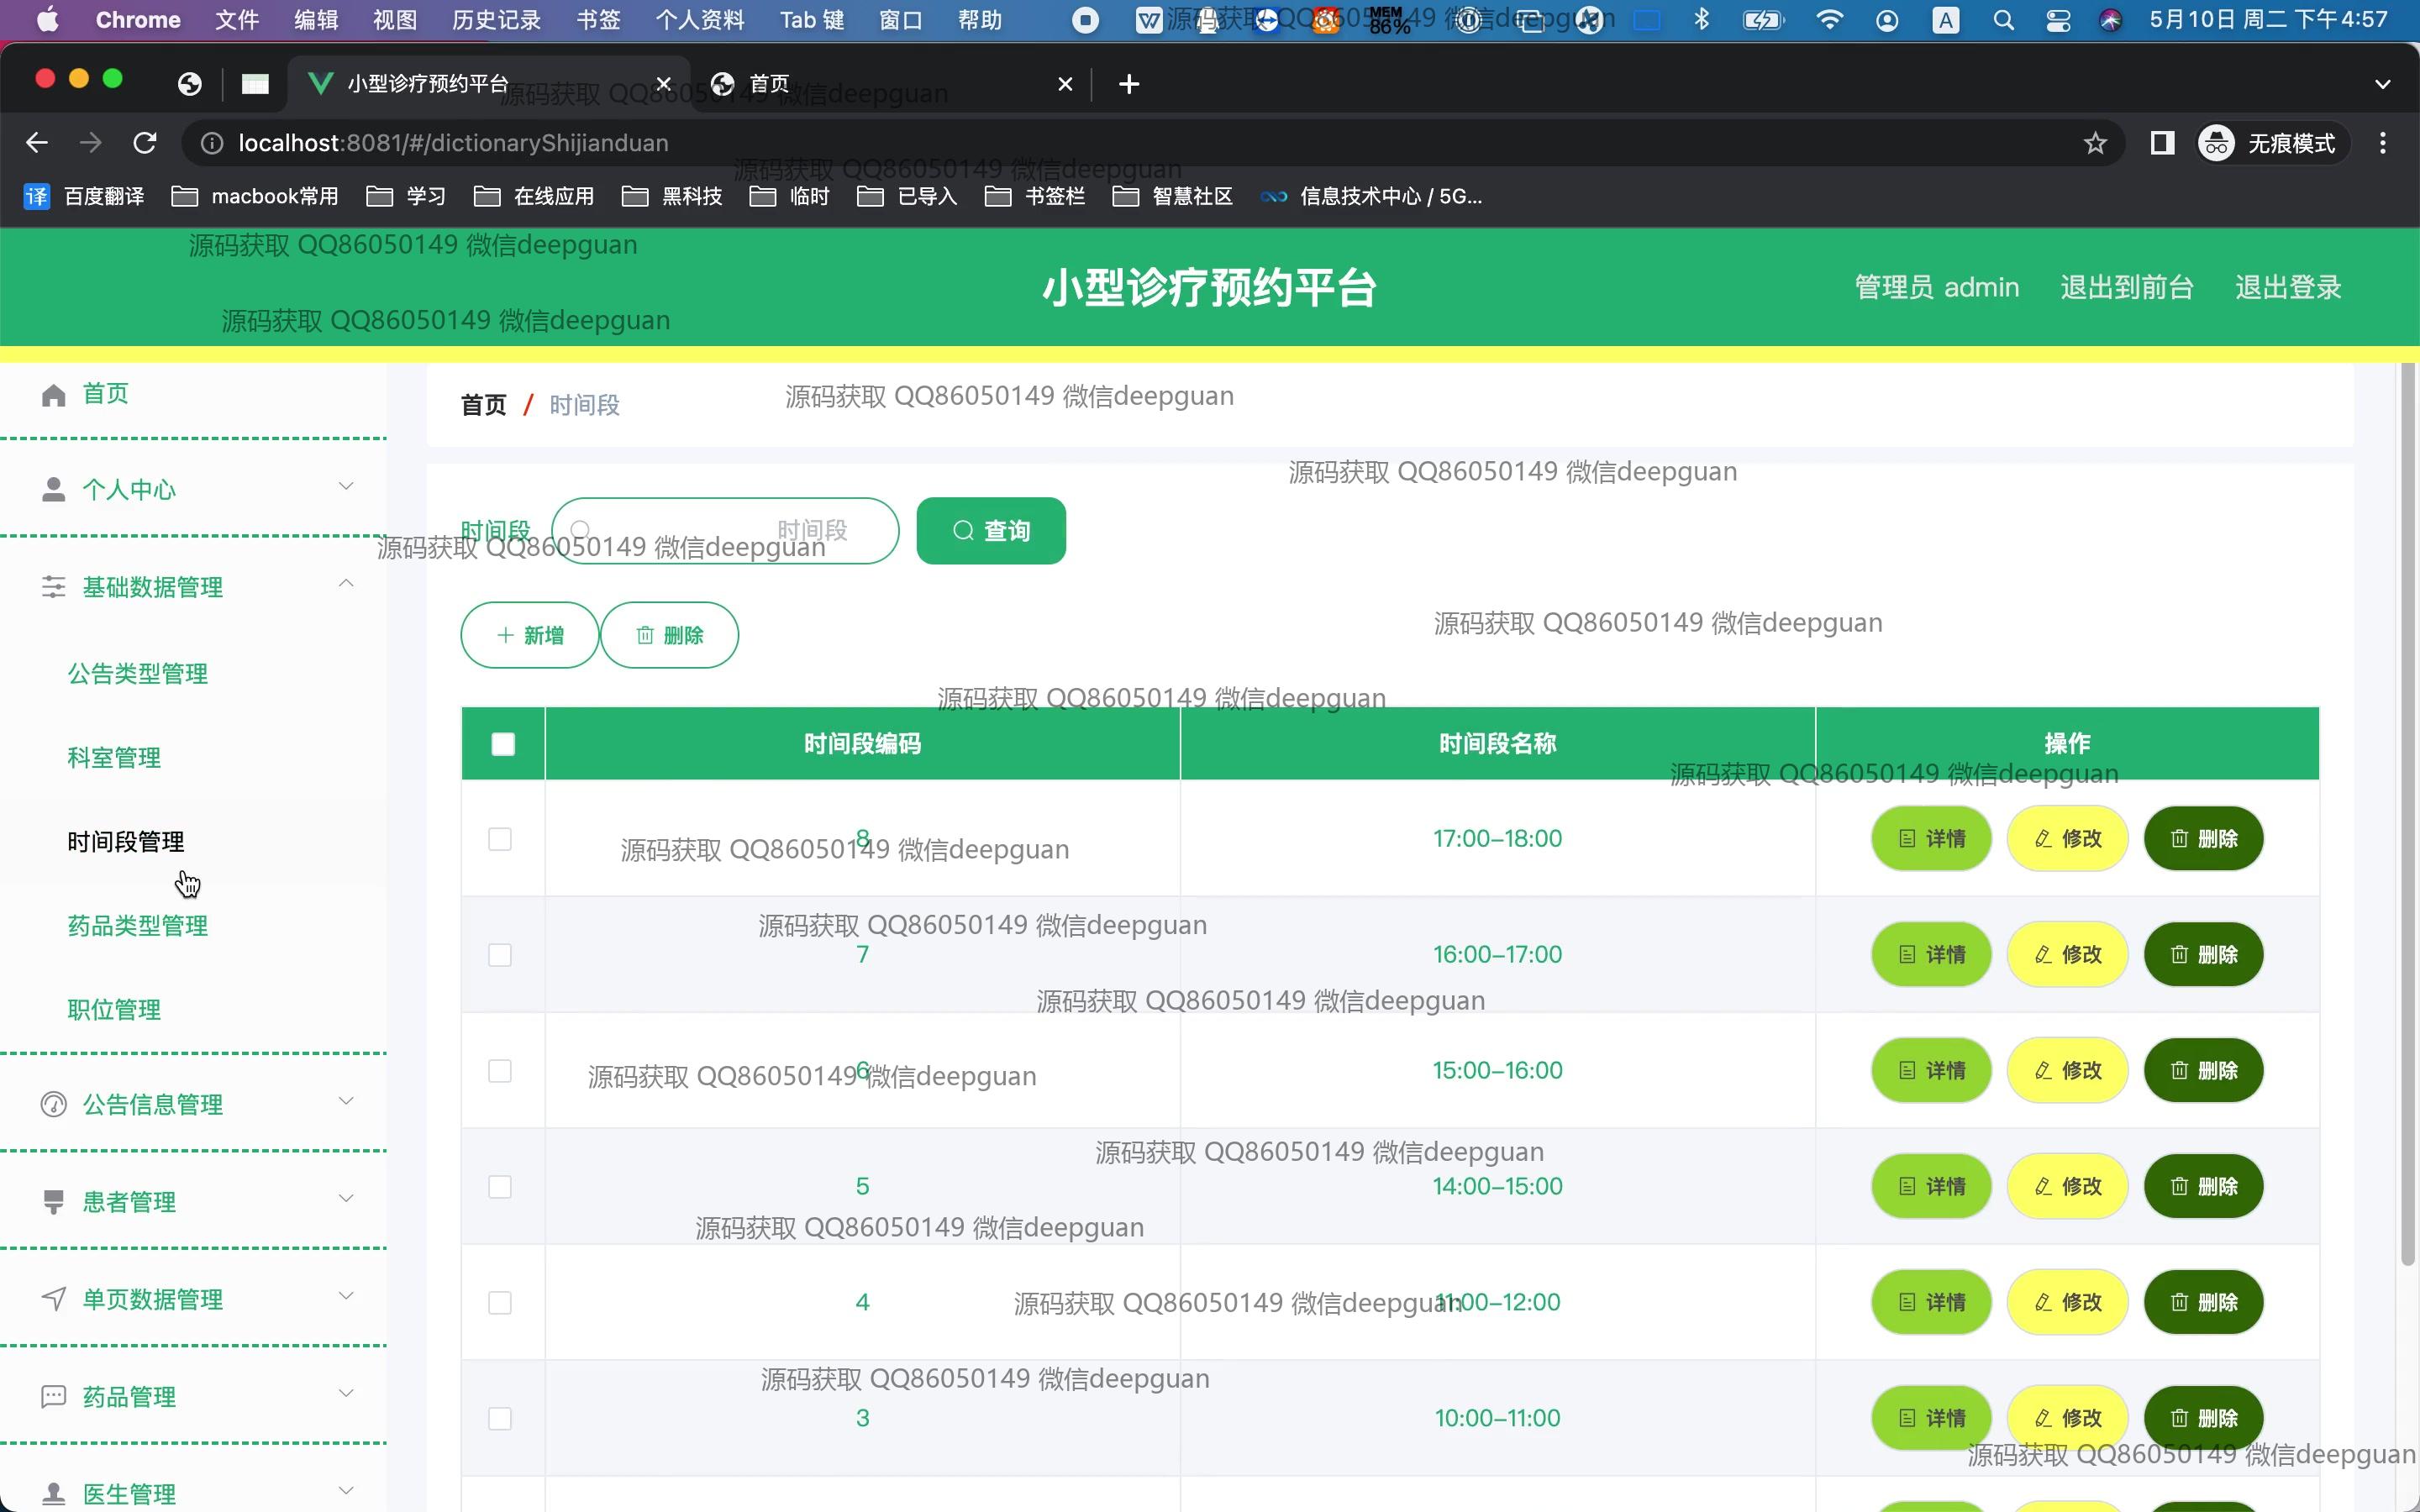Click the paper-plane icon beside 单页数据管理

pyautogui.click(x=54, y=1299)
